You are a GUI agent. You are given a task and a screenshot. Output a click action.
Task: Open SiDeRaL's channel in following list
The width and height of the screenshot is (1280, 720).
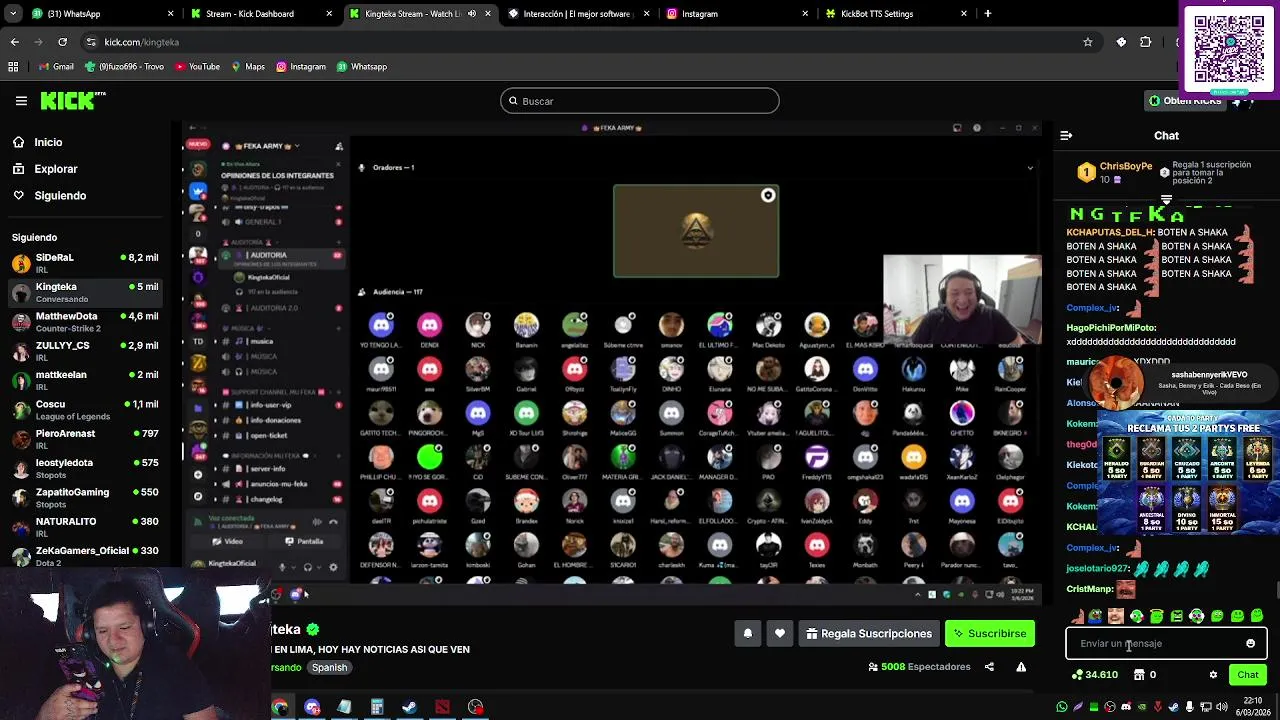coord(86,263)
